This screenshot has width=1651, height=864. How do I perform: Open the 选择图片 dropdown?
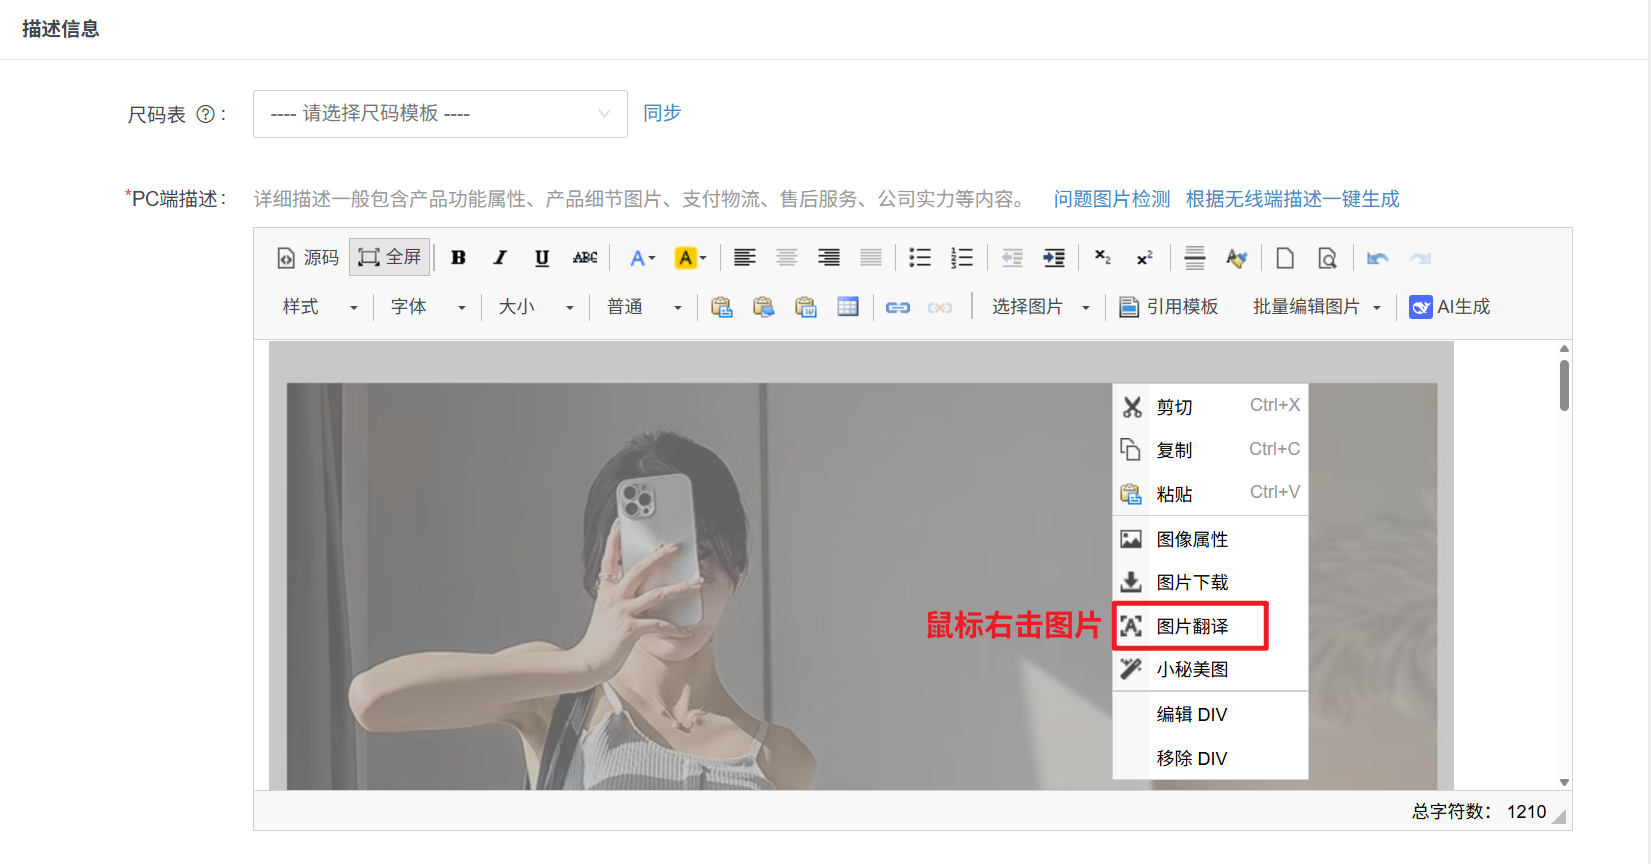tap(1040, 307)
